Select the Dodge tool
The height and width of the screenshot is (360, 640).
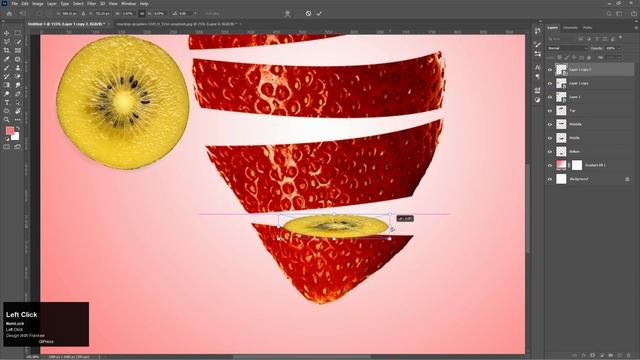click(7, 94)
